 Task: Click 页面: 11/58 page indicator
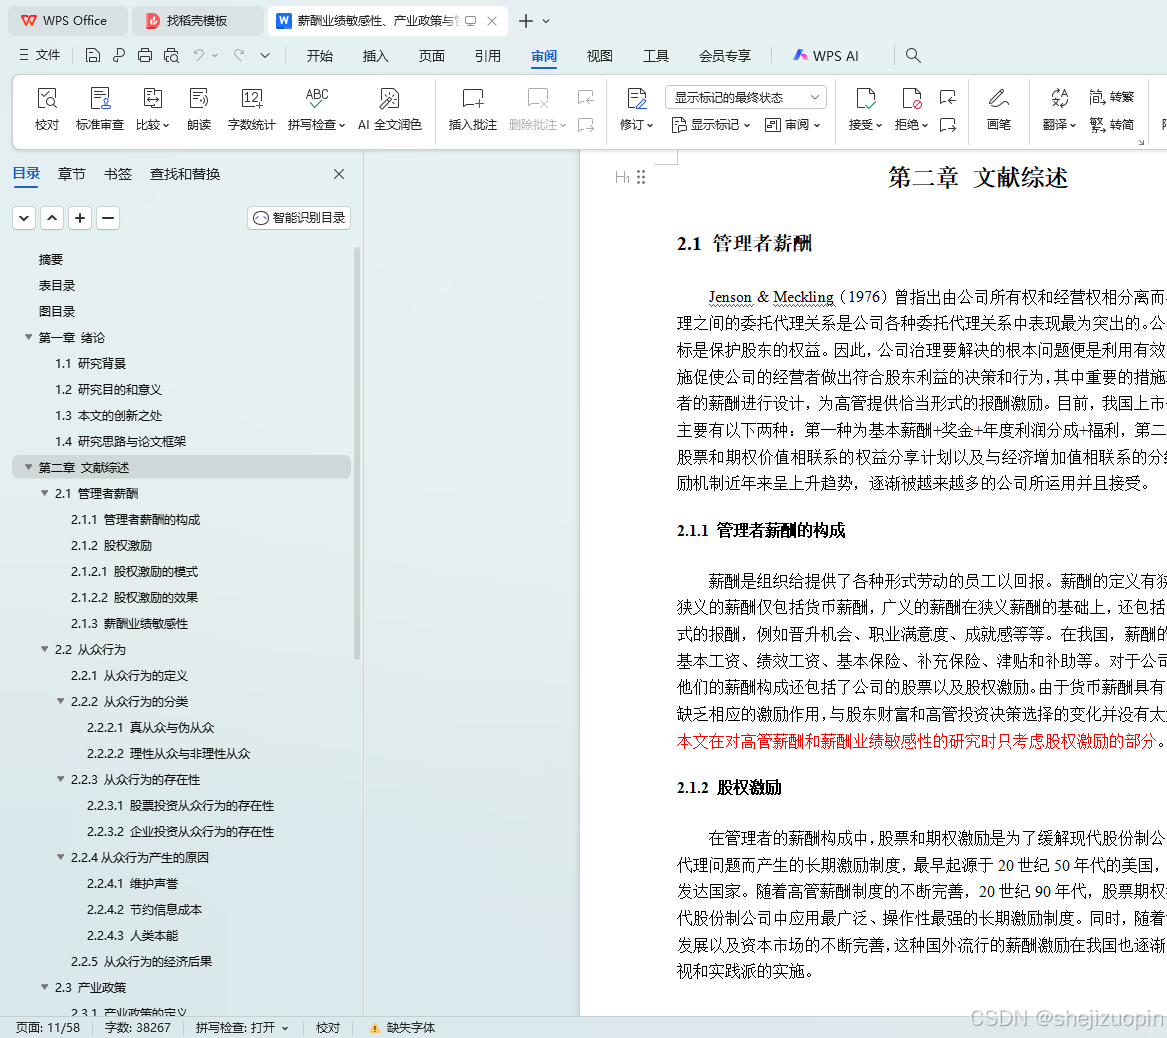48,1028
